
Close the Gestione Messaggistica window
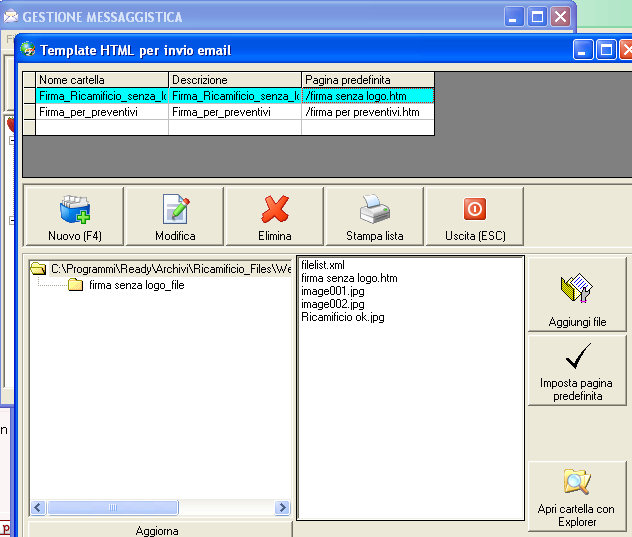click(x=560, y=17)
